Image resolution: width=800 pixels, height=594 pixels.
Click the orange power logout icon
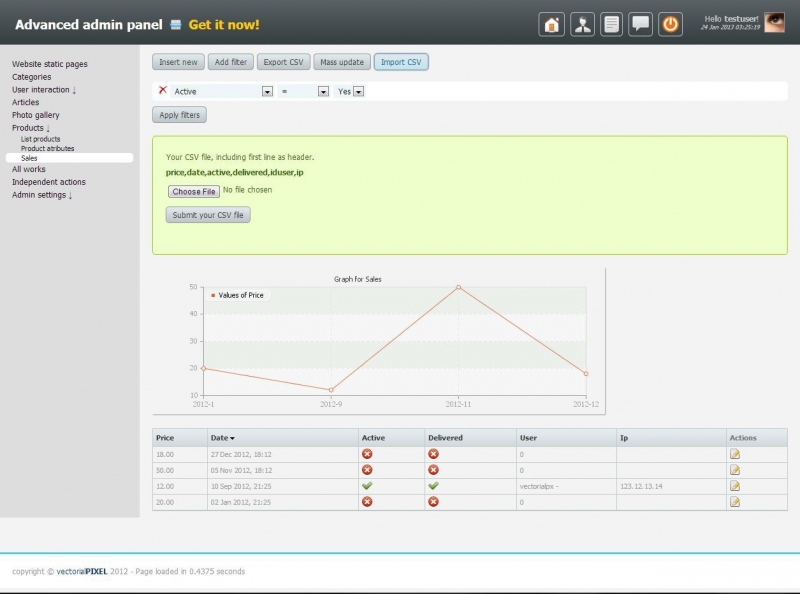click(670, 25)
